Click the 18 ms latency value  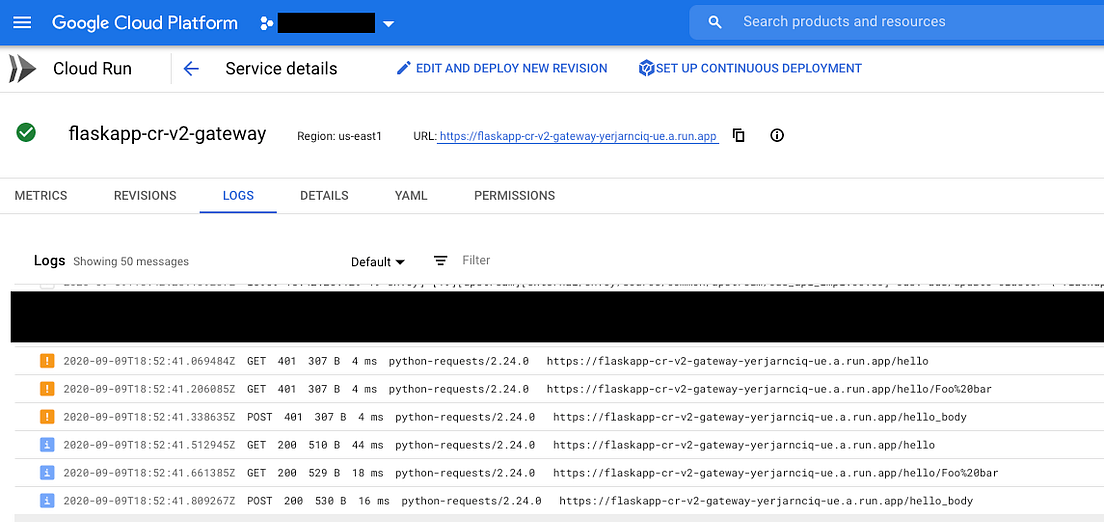click(x=370, y=473)
